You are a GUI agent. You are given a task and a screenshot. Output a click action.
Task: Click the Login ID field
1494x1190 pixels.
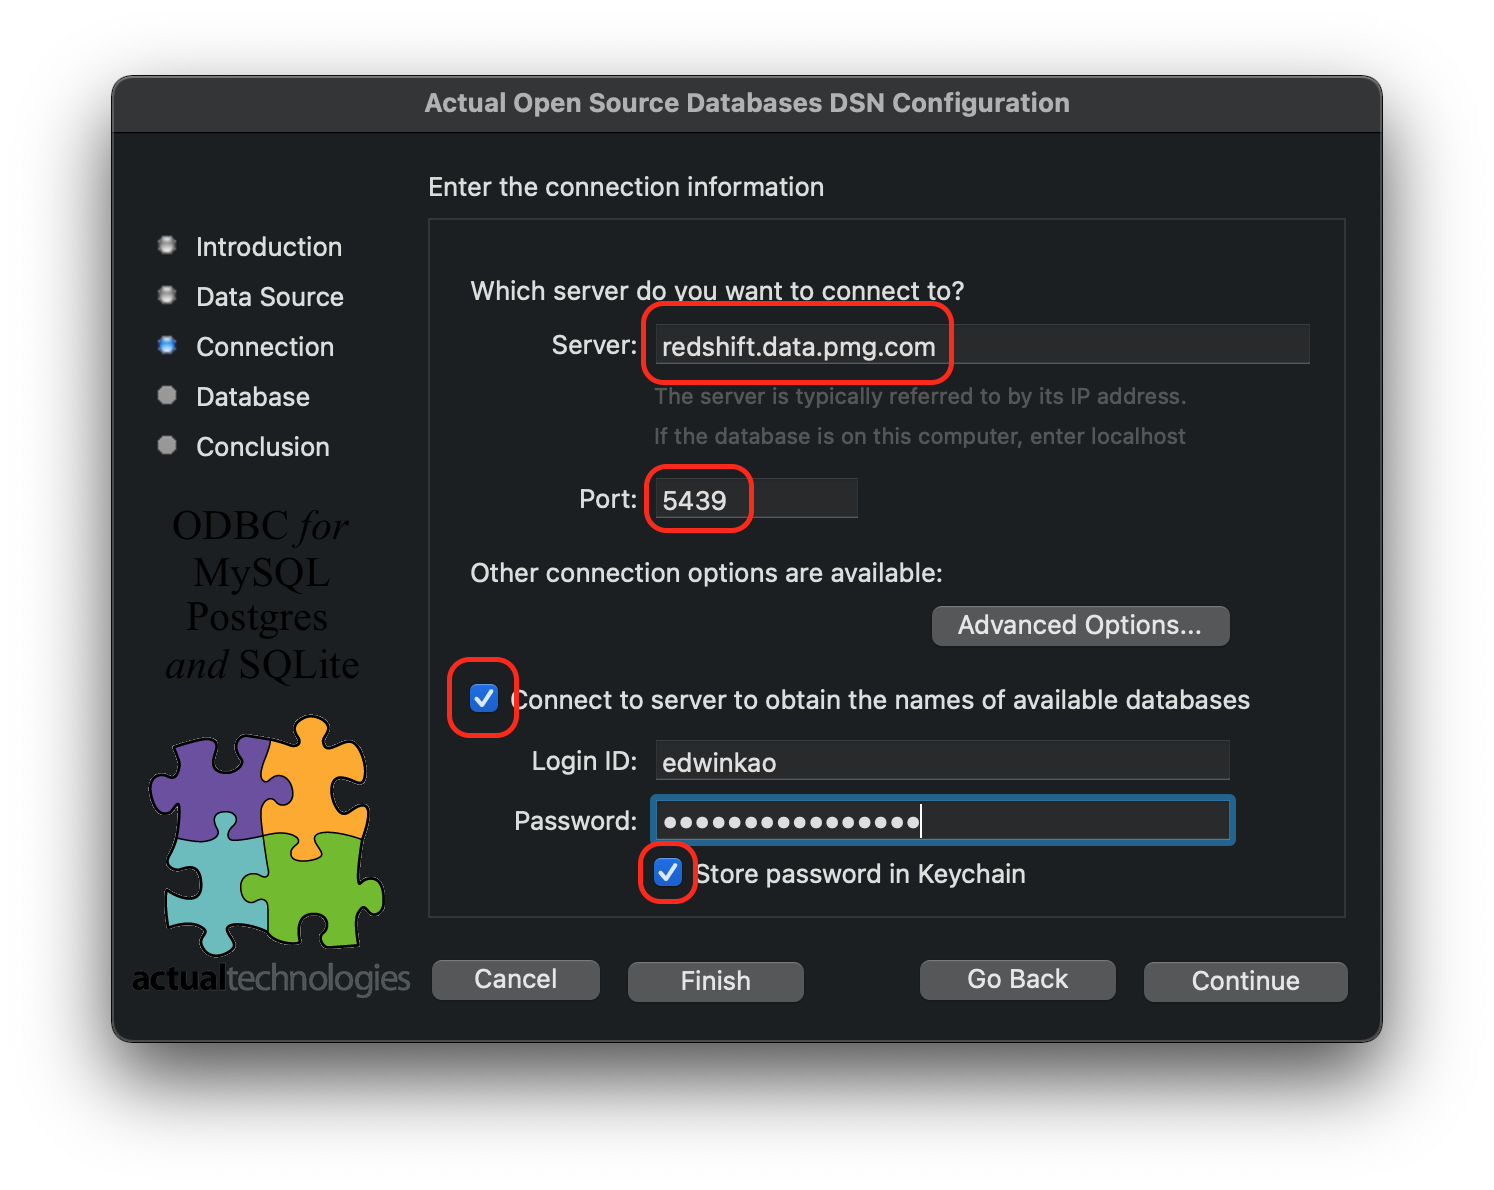[942, 760]
